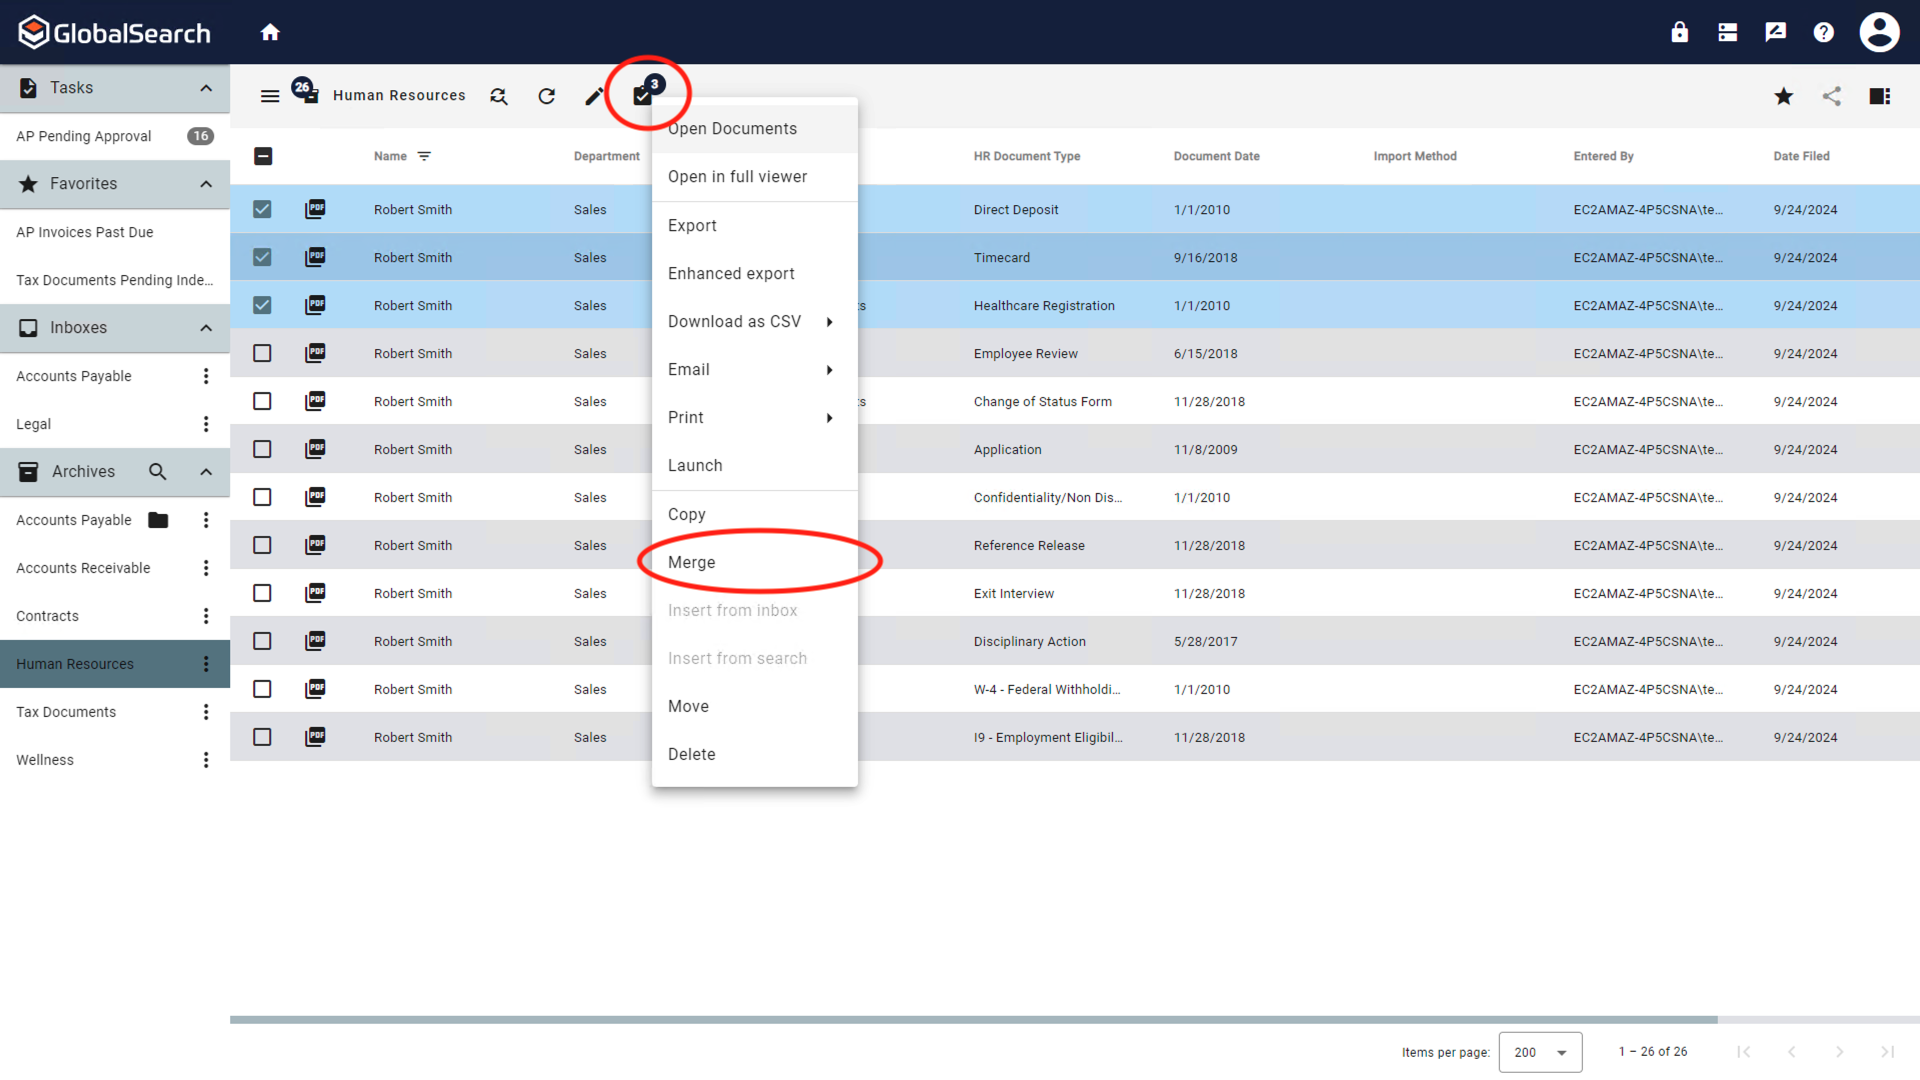Add search to favorites with star icon
The width and height of the screenshot is (1920, 1080).
pyautogui.click(x=1784, y=96)
